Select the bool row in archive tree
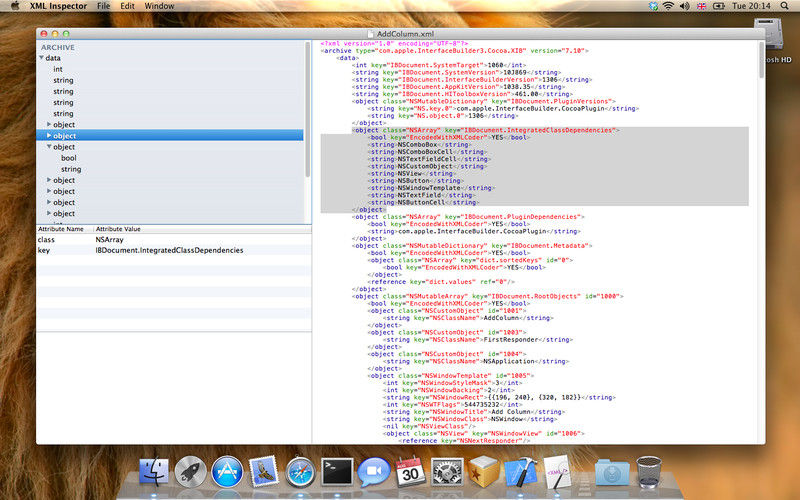The image size is (800, 500). pos(170,158)
